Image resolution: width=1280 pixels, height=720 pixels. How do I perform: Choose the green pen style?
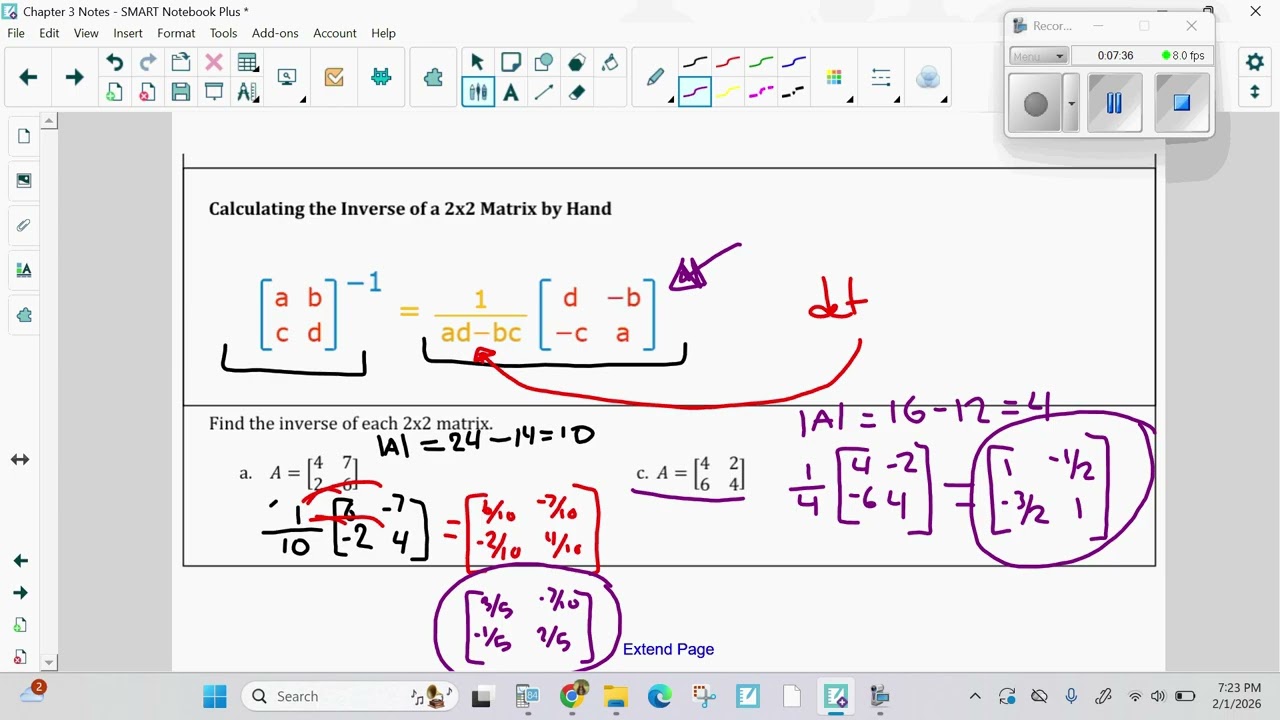(760, 62)
